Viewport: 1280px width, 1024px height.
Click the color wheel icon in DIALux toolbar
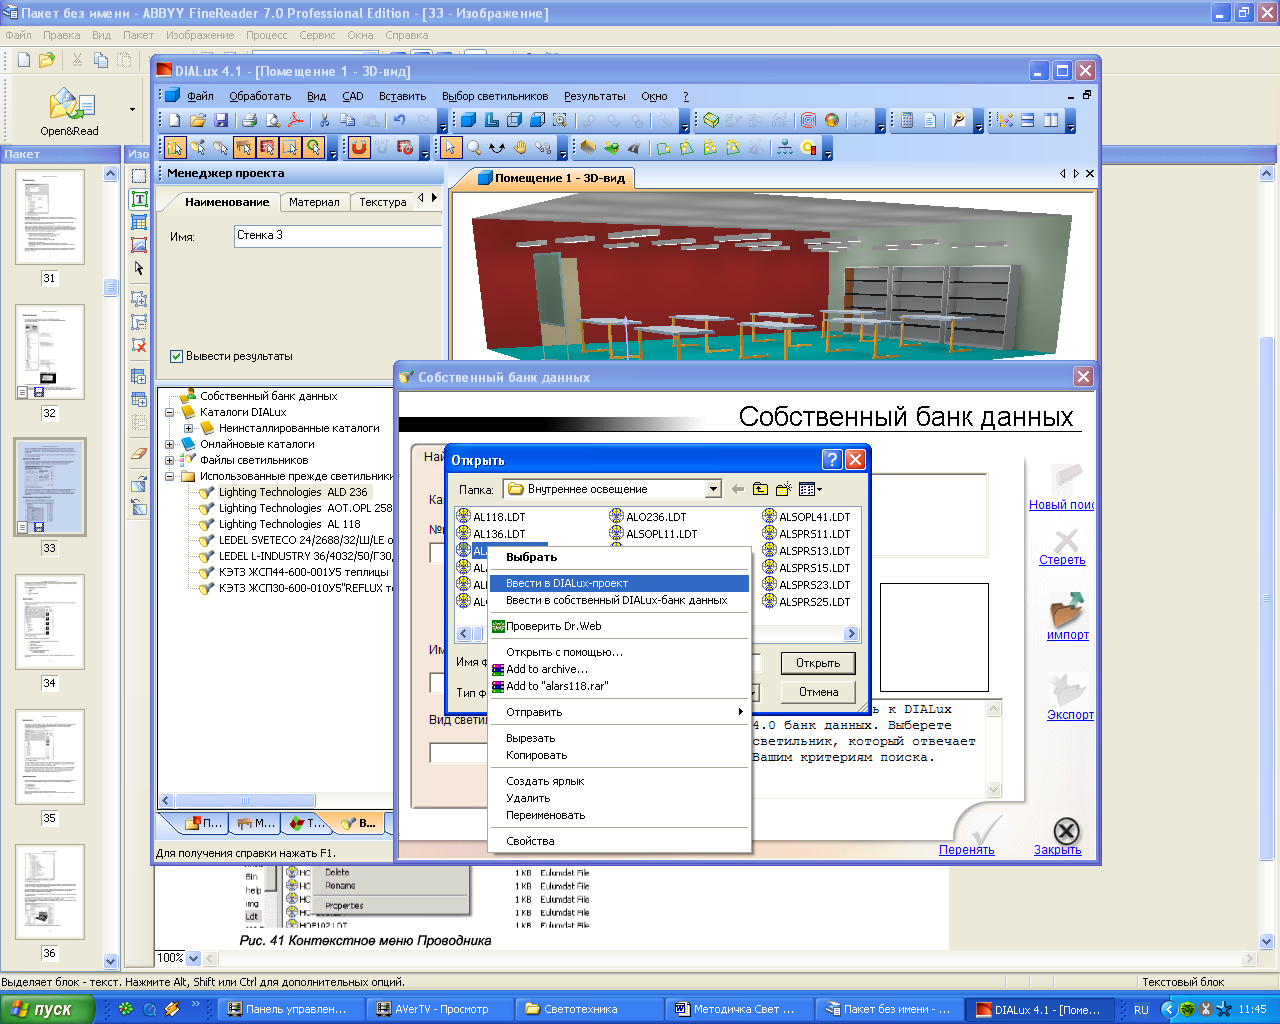click(832, 120)
